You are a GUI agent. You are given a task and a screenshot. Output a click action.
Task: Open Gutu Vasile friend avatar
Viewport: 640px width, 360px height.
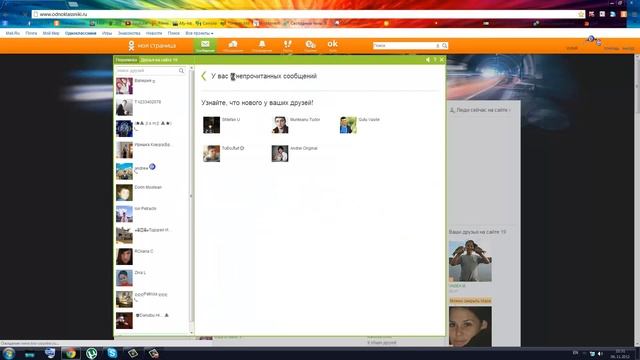(348, 125)
